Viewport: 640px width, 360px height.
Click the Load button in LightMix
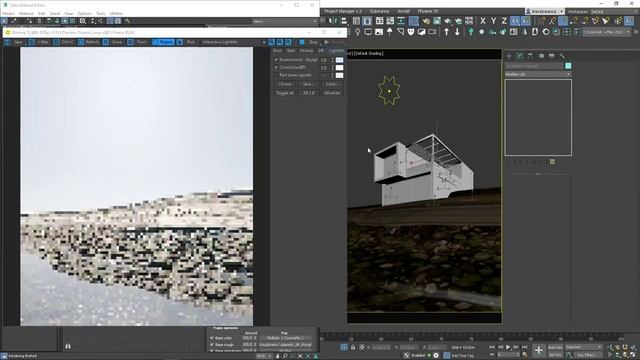331,84
